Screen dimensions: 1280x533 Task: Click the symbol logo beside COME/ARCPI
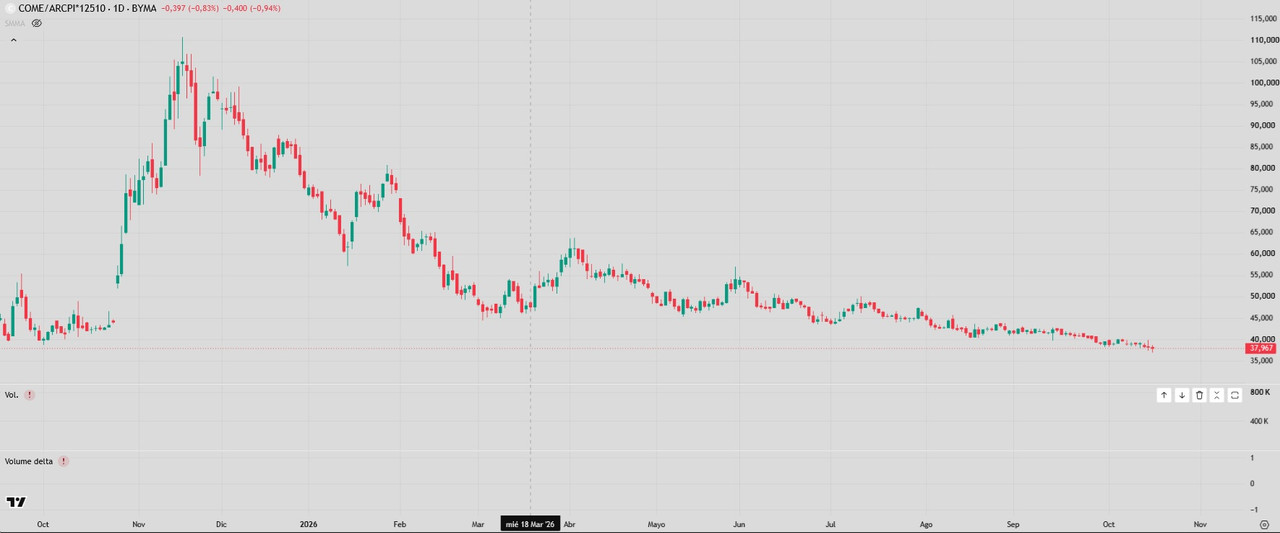[9, 7]
